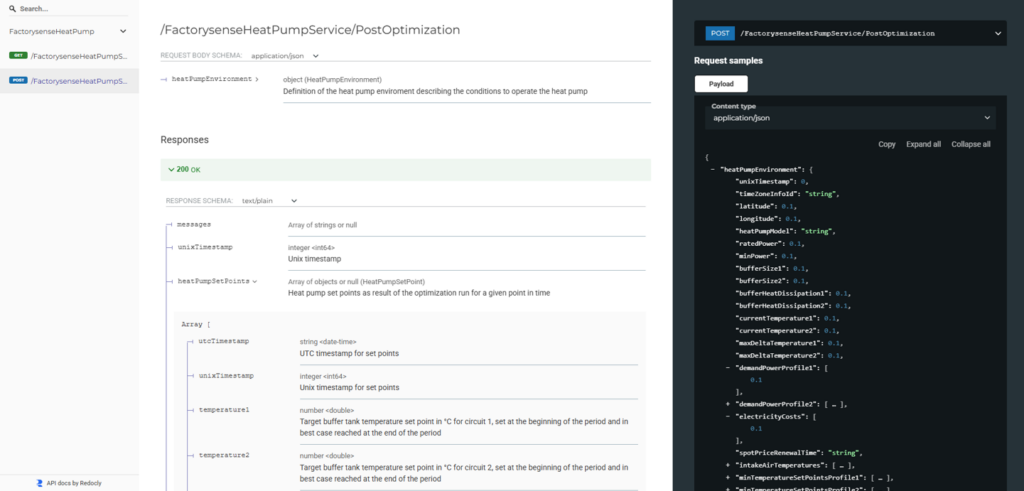Viewport: 1024px width, 491px height.
Task: Collapse the heatPumpEnvironment JSON node
Action: click(711, 169)
